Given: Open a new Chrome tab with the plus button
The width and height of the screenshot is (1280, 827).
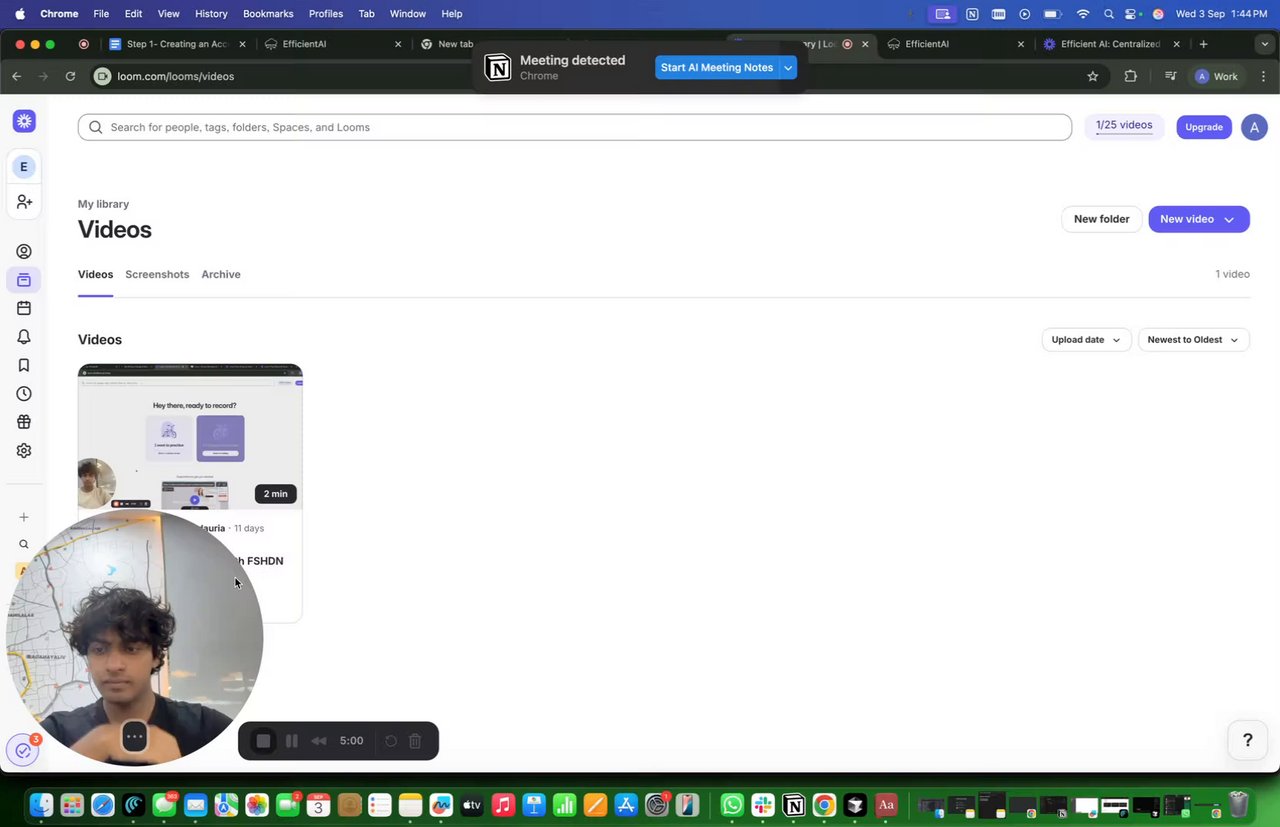Looking at the screenshot, I should pos(1203,44).
